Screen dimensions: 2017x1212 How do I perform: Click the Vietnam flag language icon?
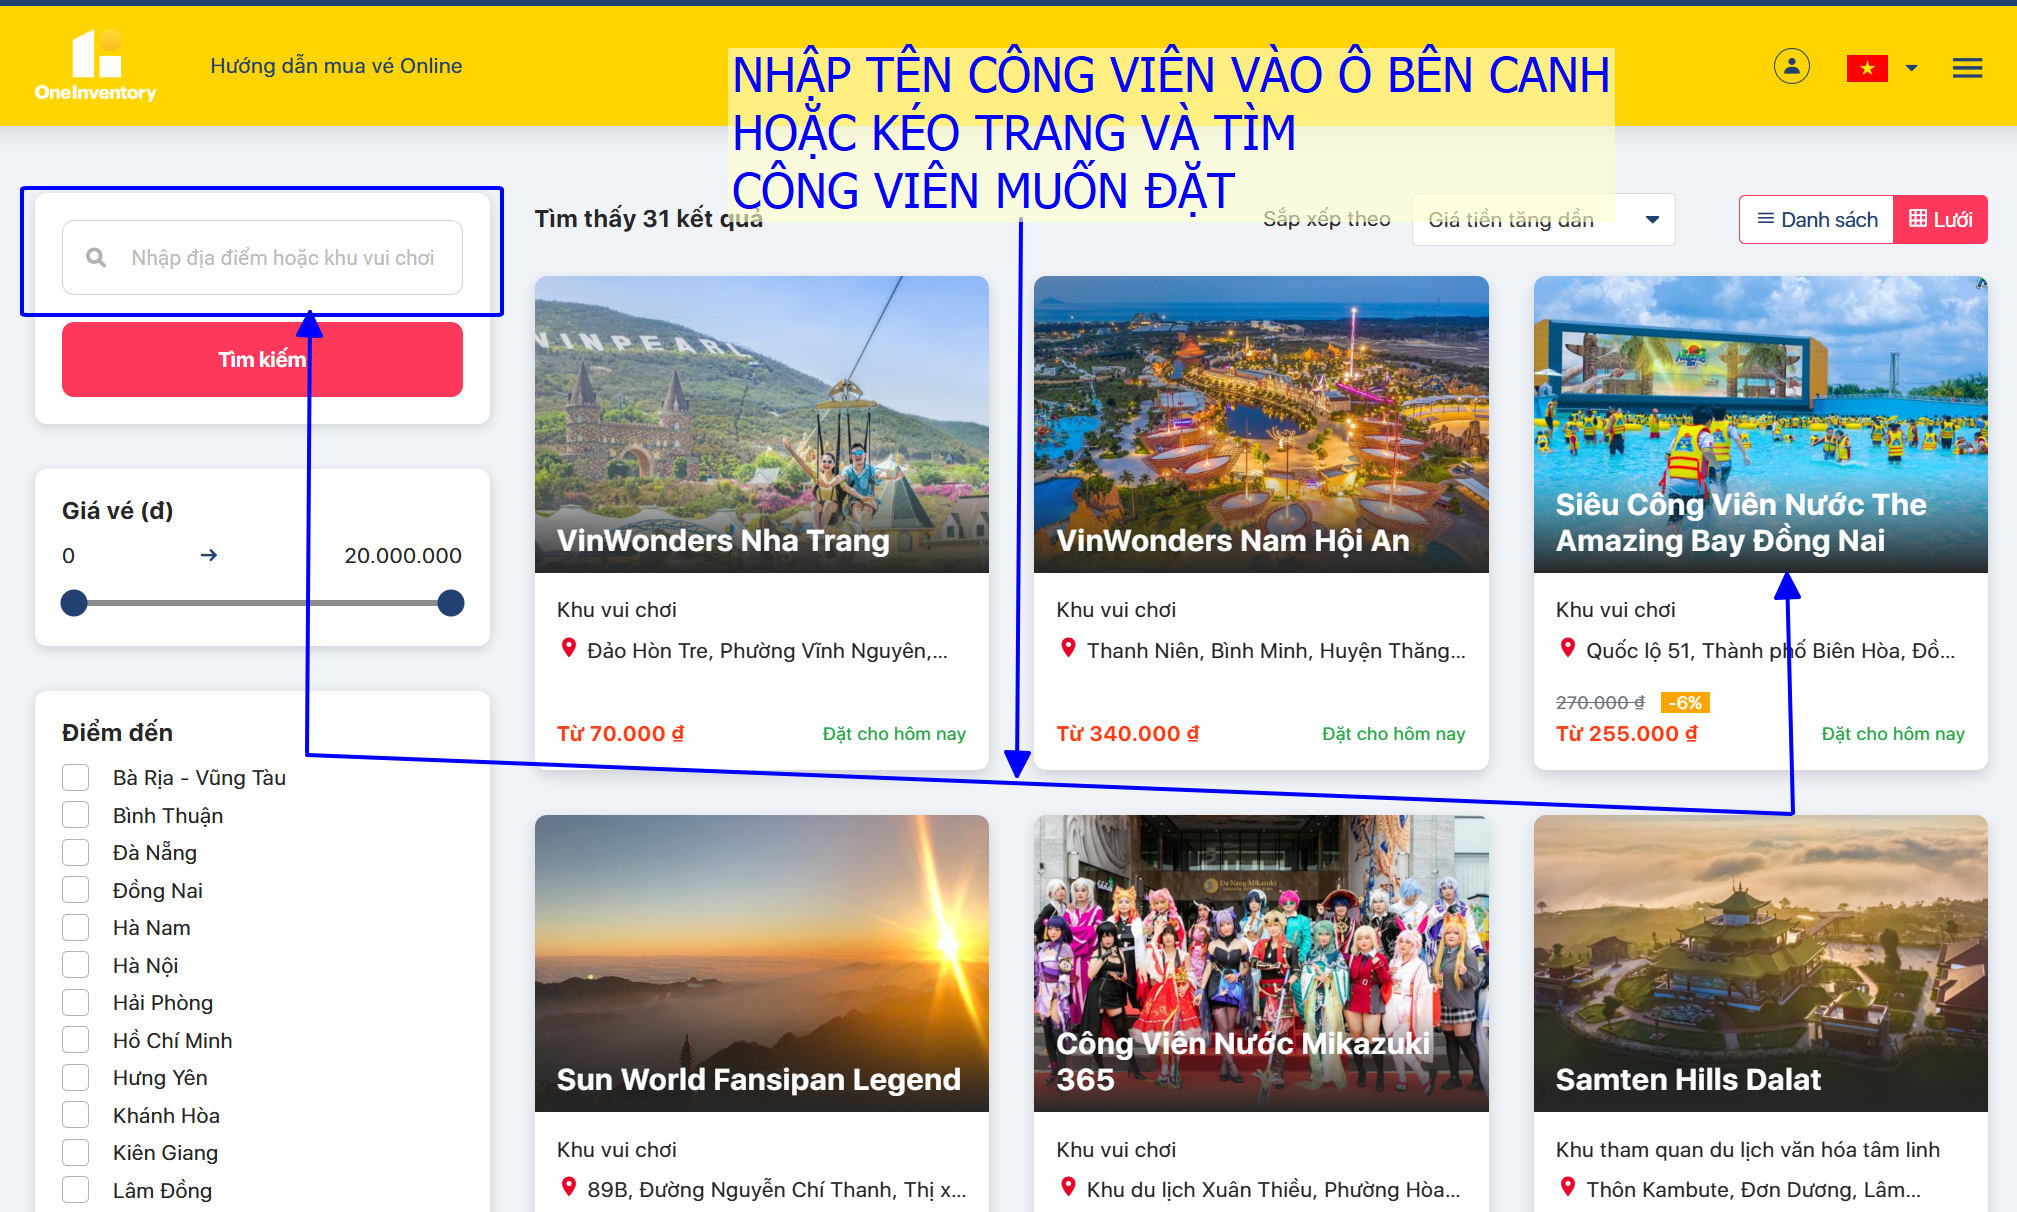(1866, 68)
